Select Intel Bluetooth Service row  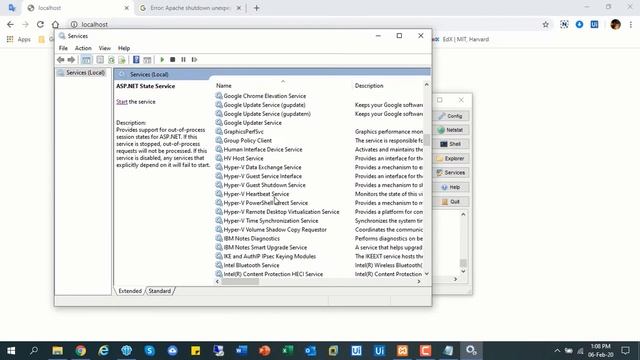pyautogui.click(x=251, y=265)
